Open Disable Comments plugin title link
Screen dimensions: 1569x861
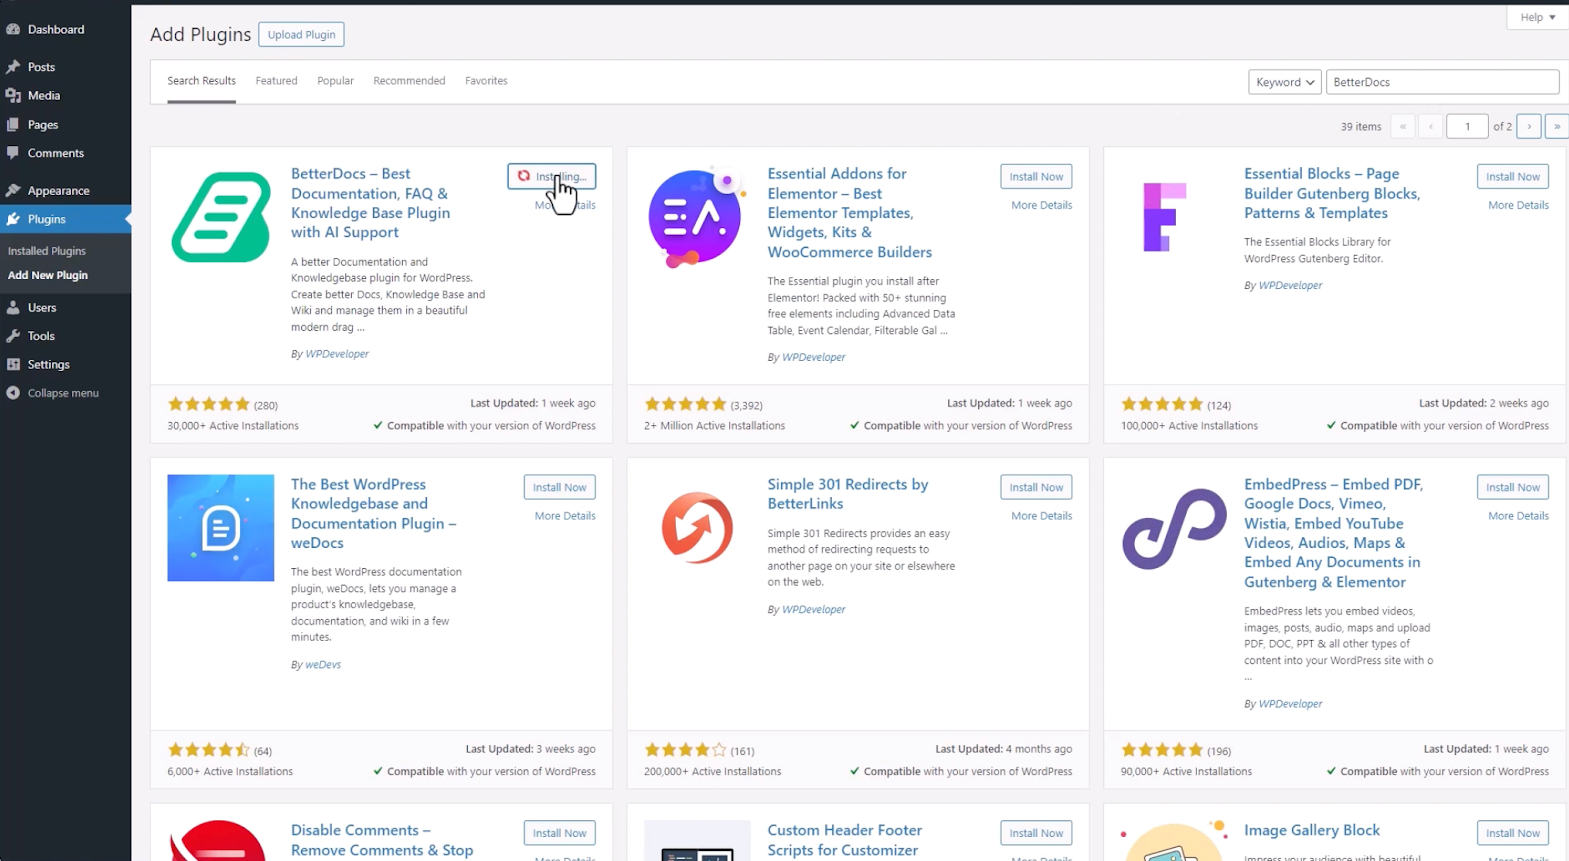pos(382,840)
